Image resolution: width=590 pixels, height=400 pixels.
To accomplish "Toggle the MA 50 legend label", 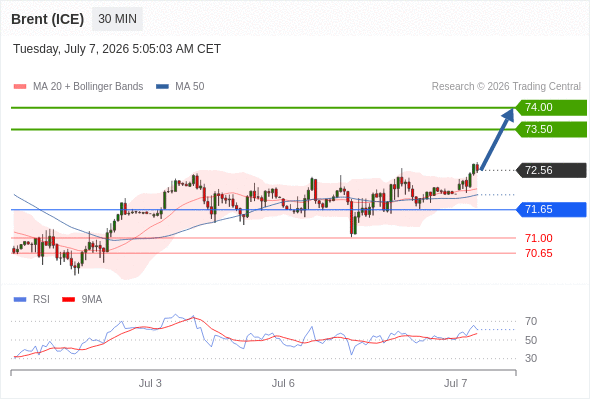I will pos(190,87).
